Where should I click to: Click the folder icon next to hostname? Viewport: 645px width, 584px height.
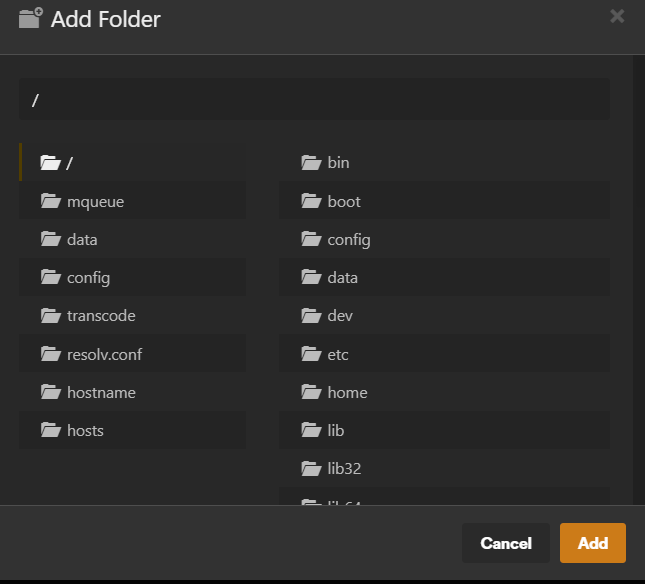point(51,392)
